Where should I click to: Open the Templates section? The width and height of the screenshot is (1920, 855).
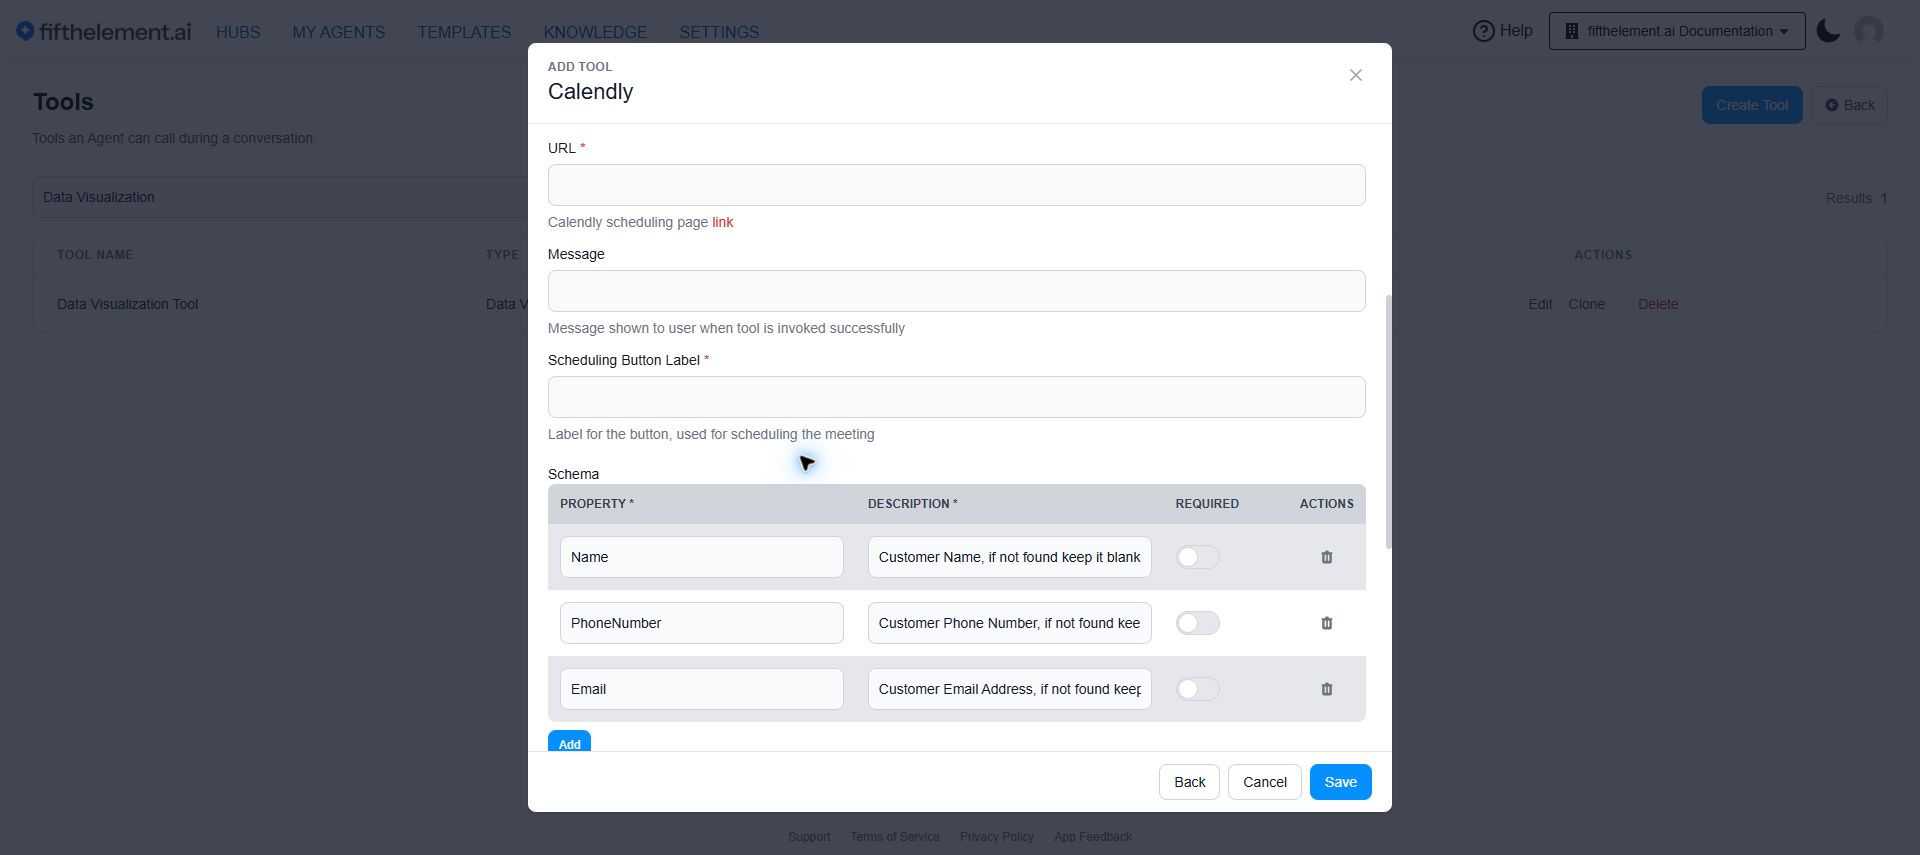coord(464,33)
